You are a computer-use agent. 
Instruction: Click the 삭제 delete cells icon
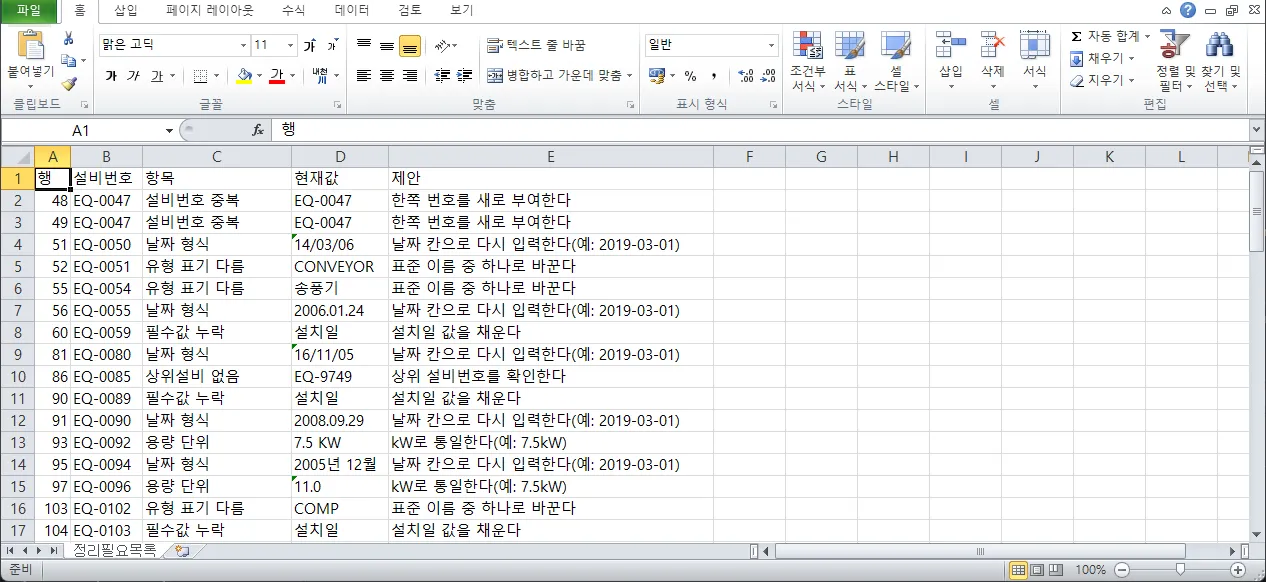tap(992, 45)
